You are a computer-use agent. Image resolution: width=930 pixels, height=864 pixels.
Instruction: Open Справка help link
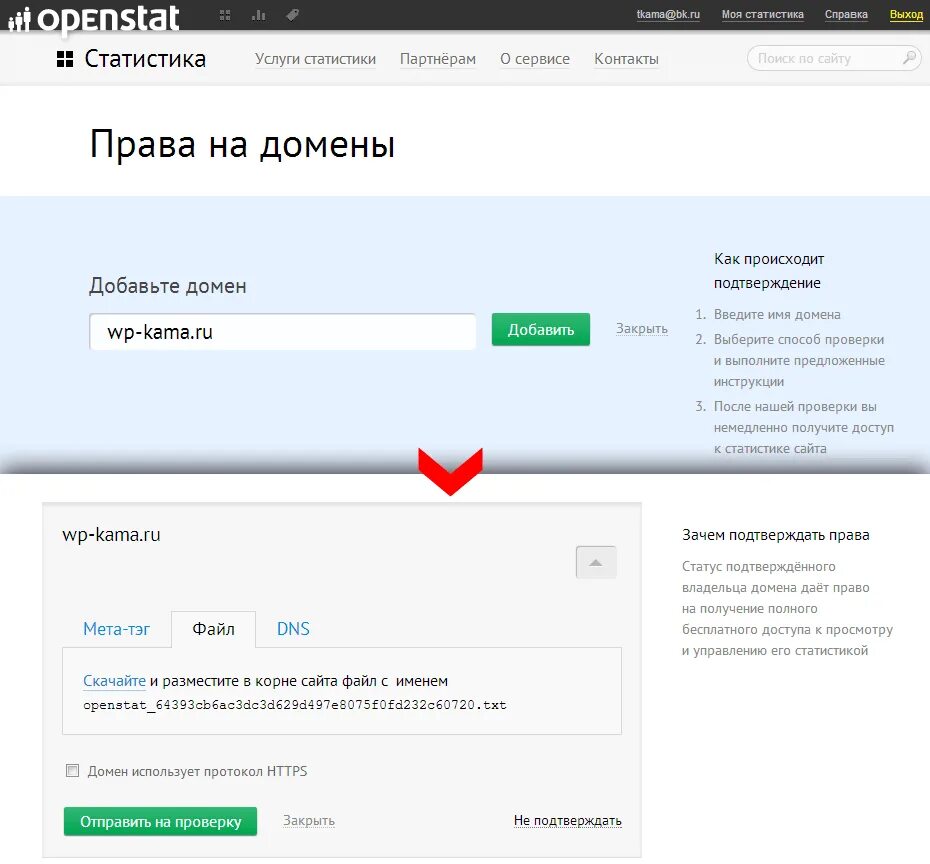pos(846,14)
